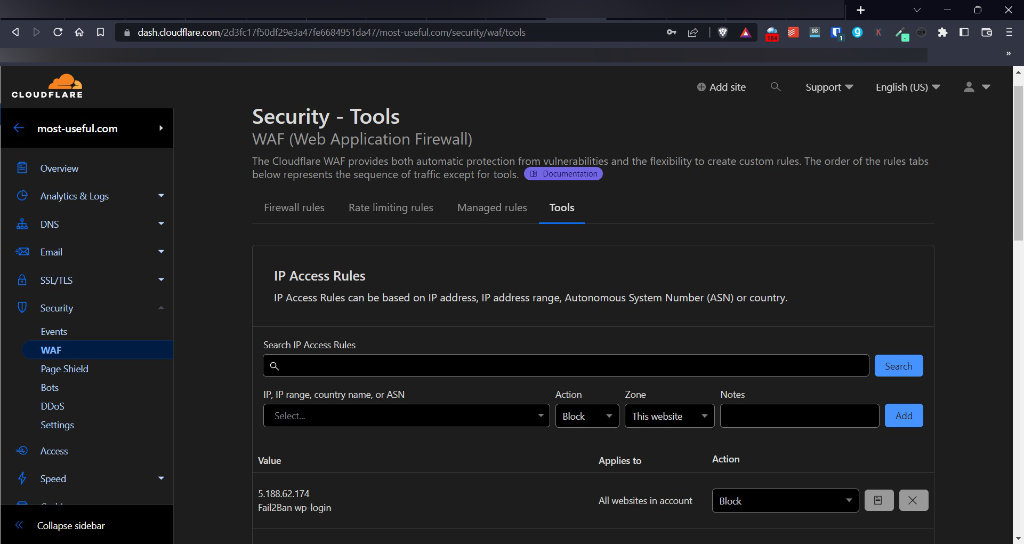Viewport: 1024px width, 544px height.
Task: Delete the 5.188.62.174 rule with X button
Action: tap(913, 500)
